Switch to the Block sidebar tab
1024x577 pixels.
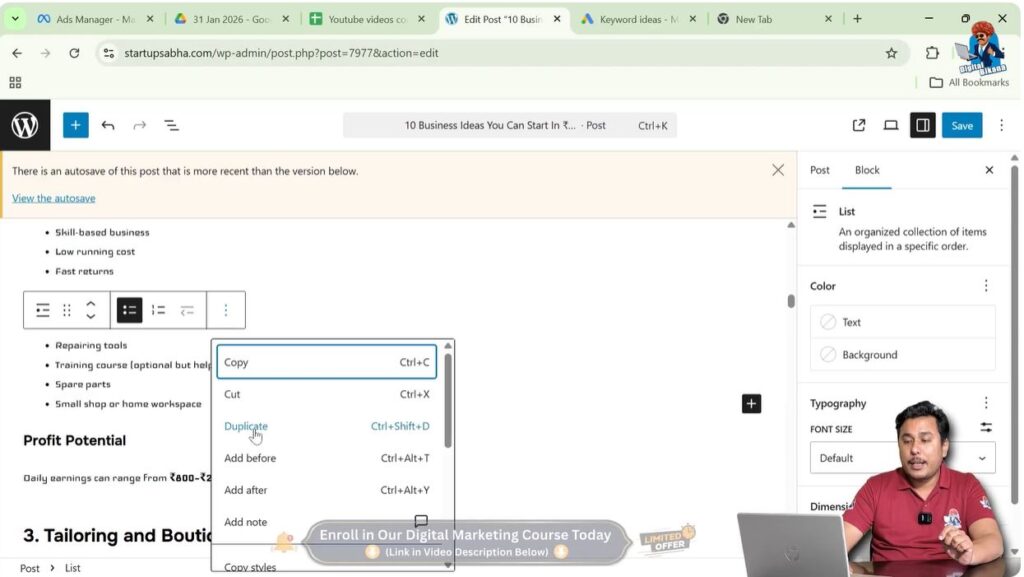(867, 170)
